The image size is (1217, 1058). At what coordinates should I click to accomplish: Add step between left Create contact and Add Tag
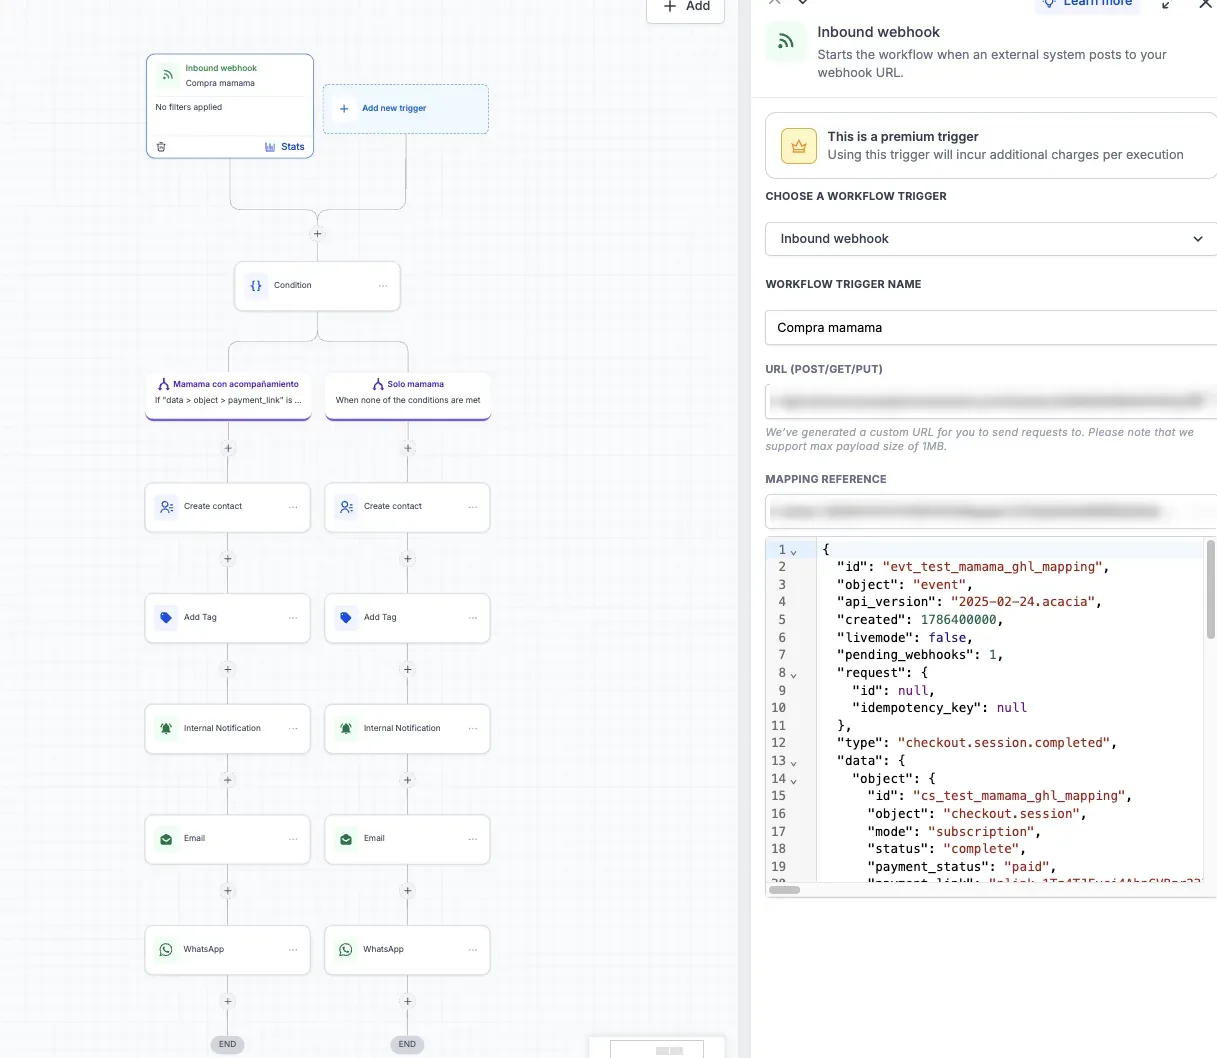click(228, 559)
